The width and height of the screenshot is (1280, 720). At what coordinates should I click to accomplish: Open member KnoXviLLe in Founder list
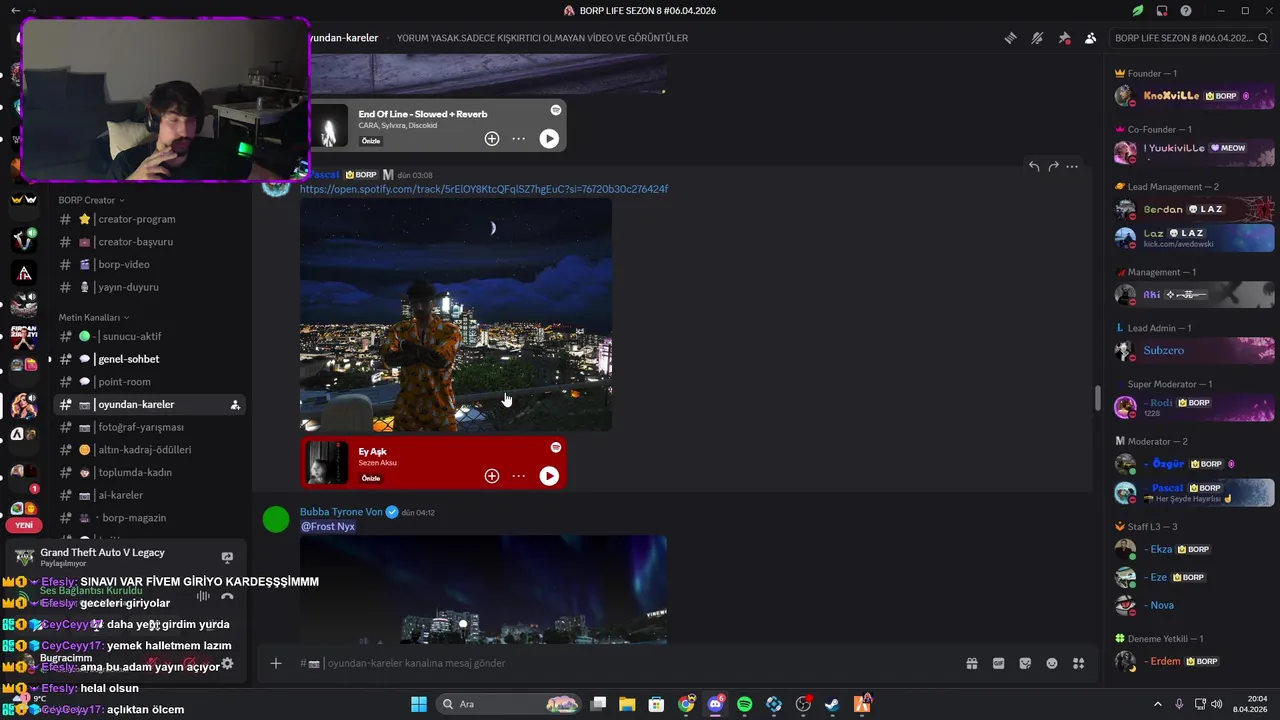tap(1194, 96)
